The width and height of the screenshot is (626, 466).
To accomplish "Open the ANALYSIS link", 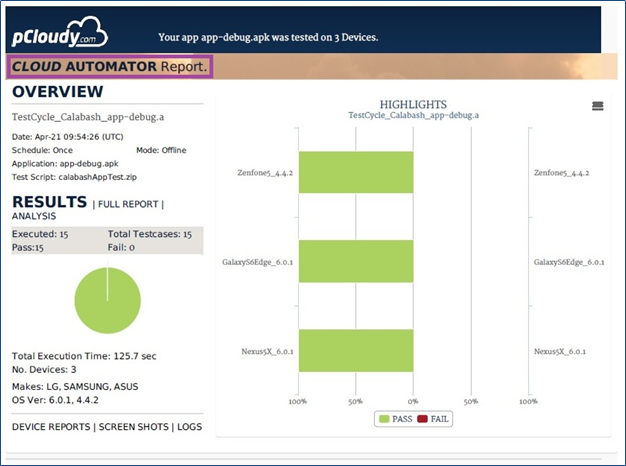I will point(34,216).
